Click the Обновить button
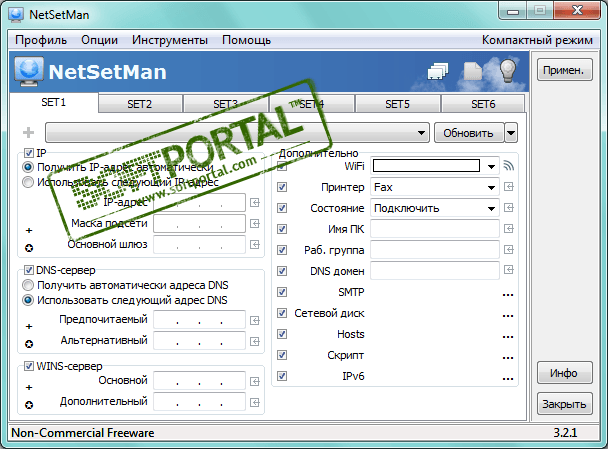This screenshot has width=608, height=449. [x=469, y=133]
